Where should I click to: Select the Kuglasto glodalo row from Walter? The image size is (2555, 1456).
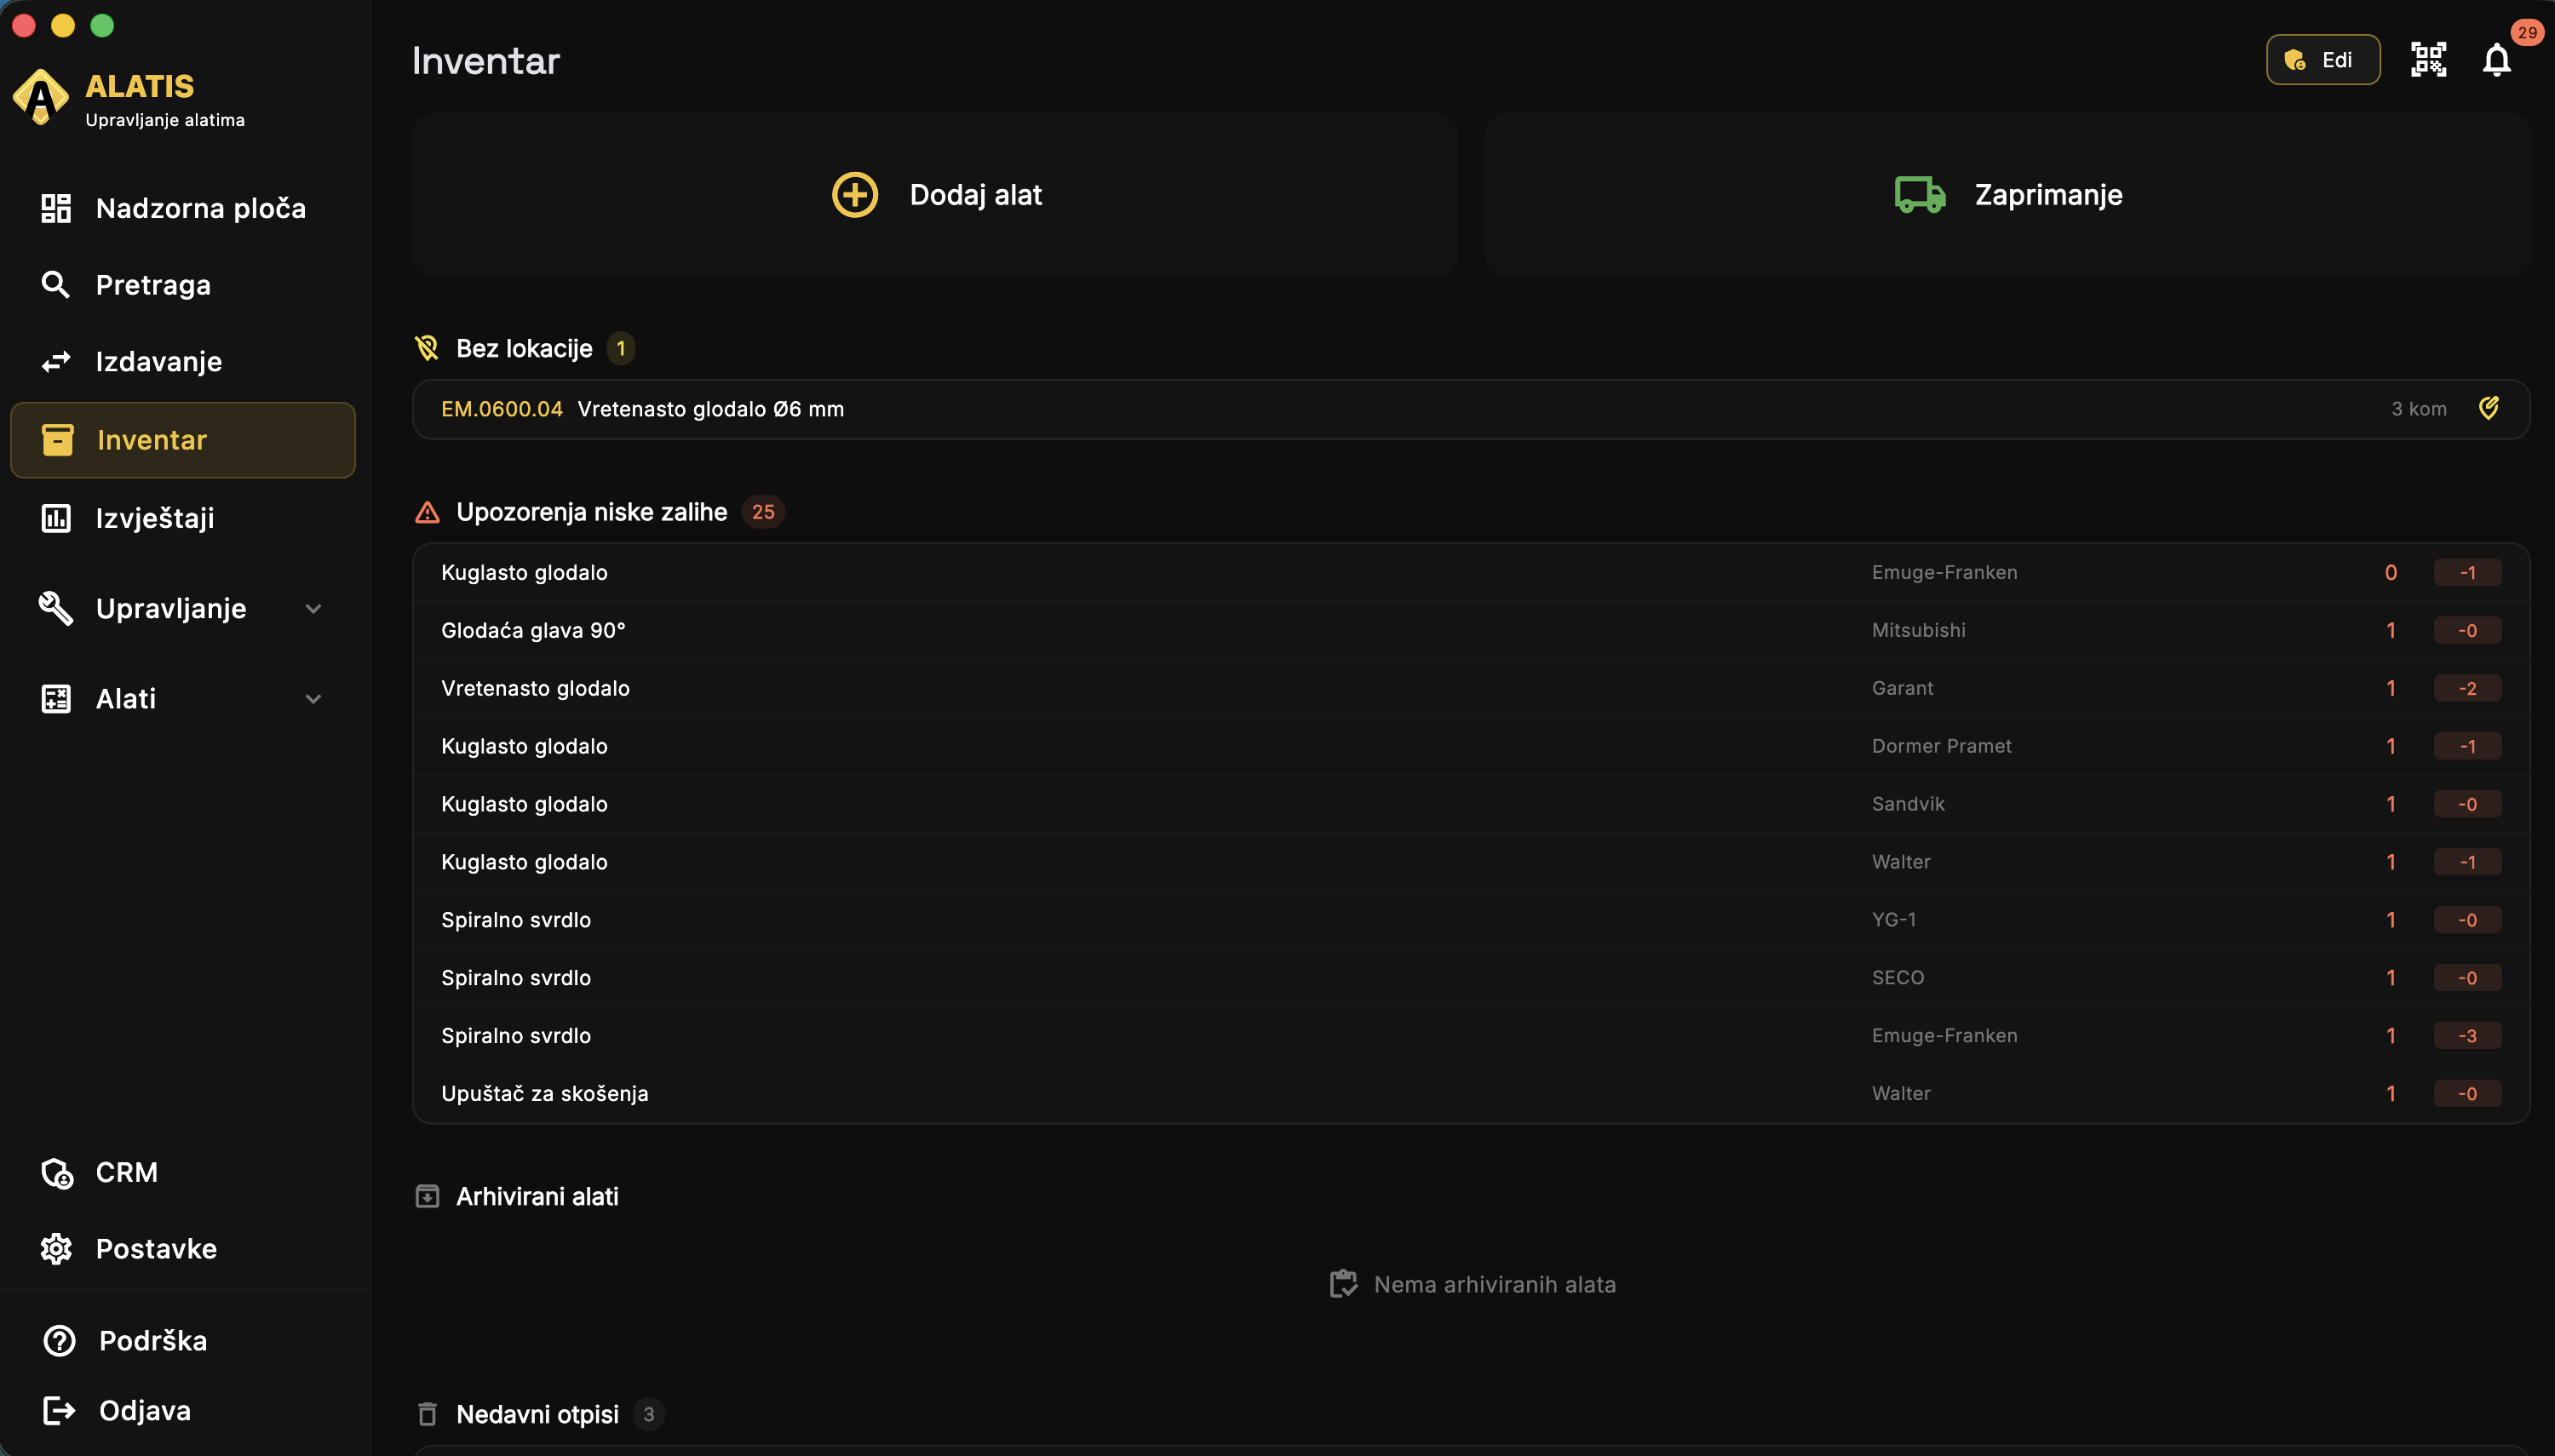point(1471,862)
